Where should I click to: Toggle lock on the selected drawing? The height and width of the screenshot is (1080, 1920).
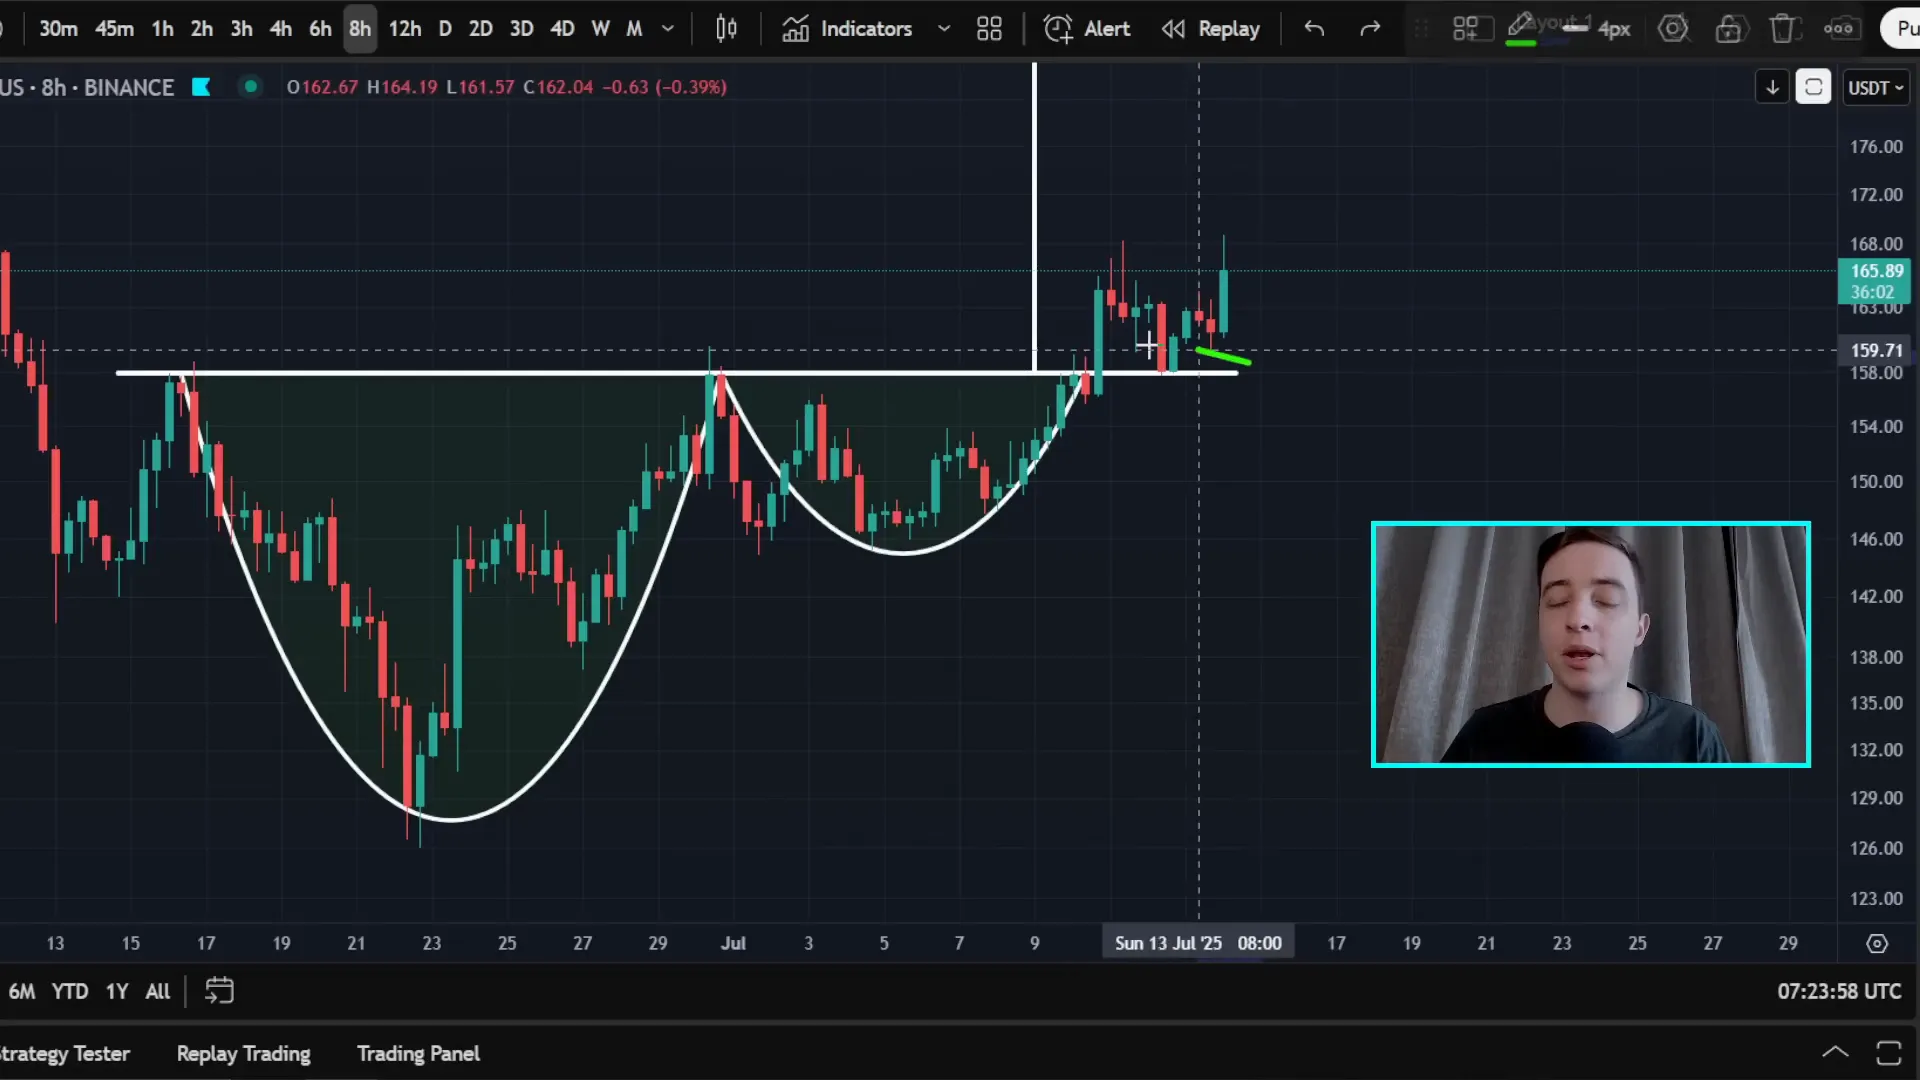click(1728, 29)
